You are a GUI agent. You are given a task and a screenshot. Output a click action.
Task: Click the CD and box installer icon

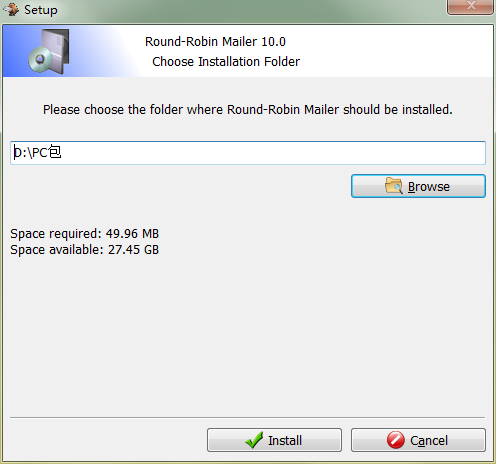click(49, 51)
